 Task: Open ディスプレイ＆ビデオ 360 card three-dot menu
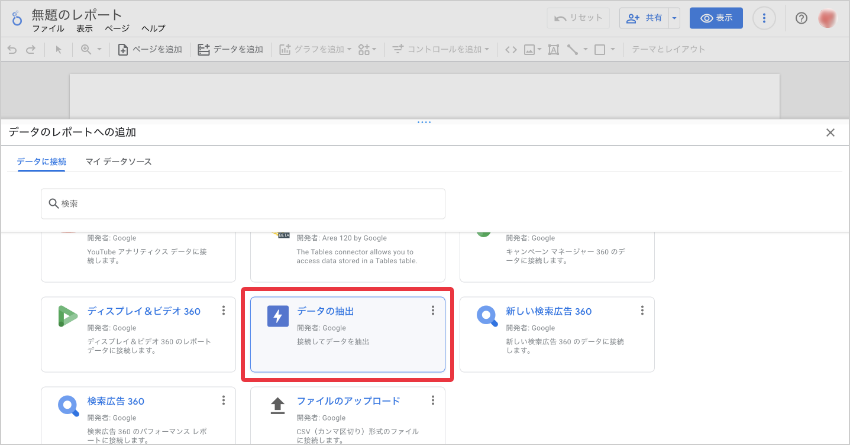[223, 311]
